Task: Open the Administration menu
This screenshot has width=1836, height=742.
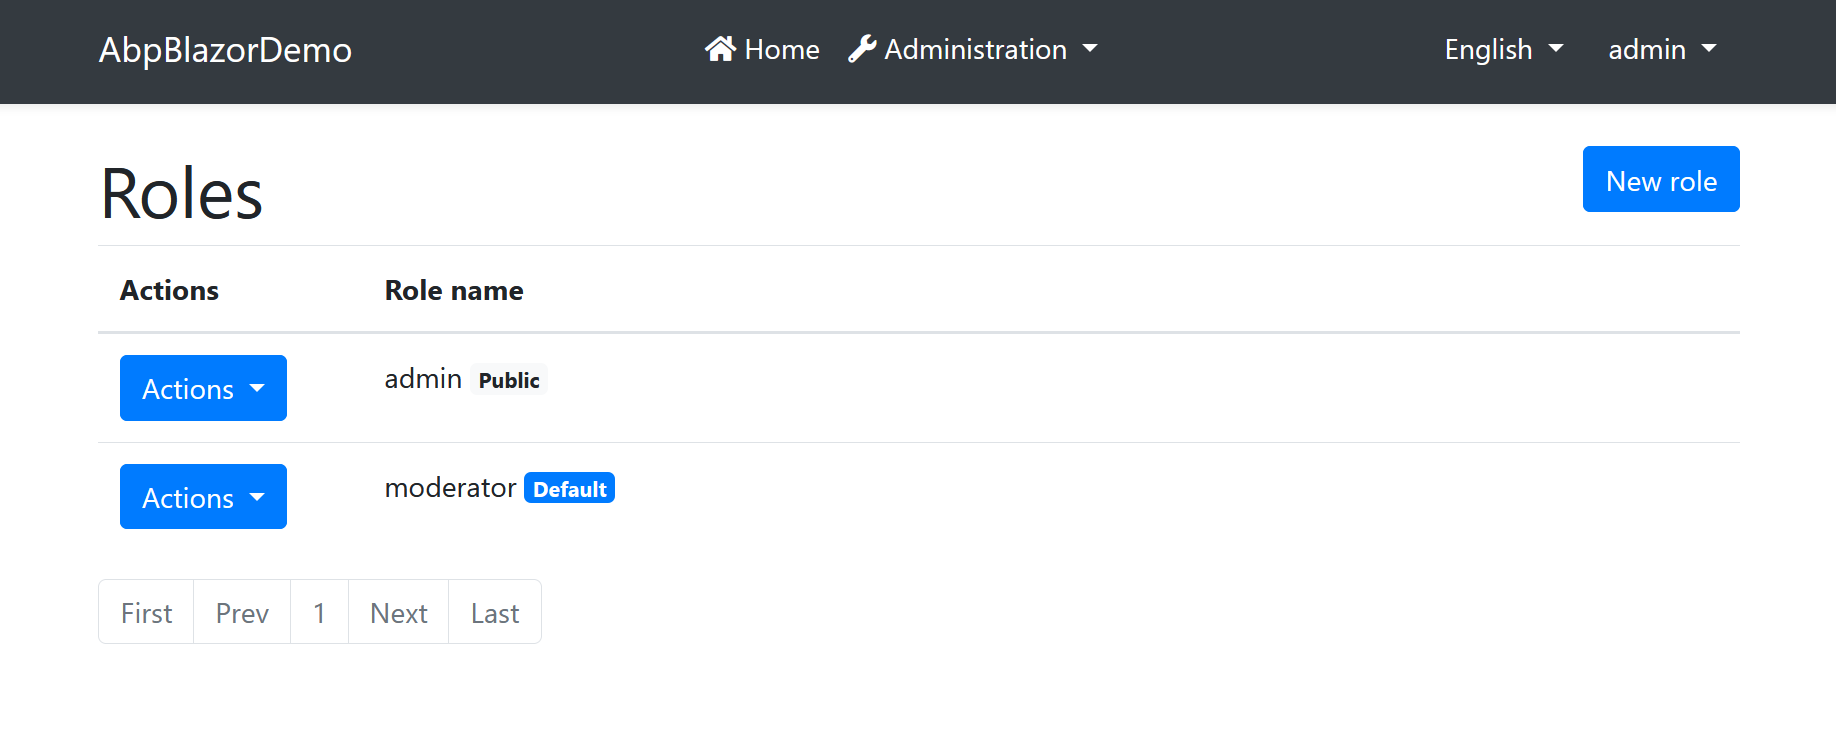Action: (x=974, y=49)
